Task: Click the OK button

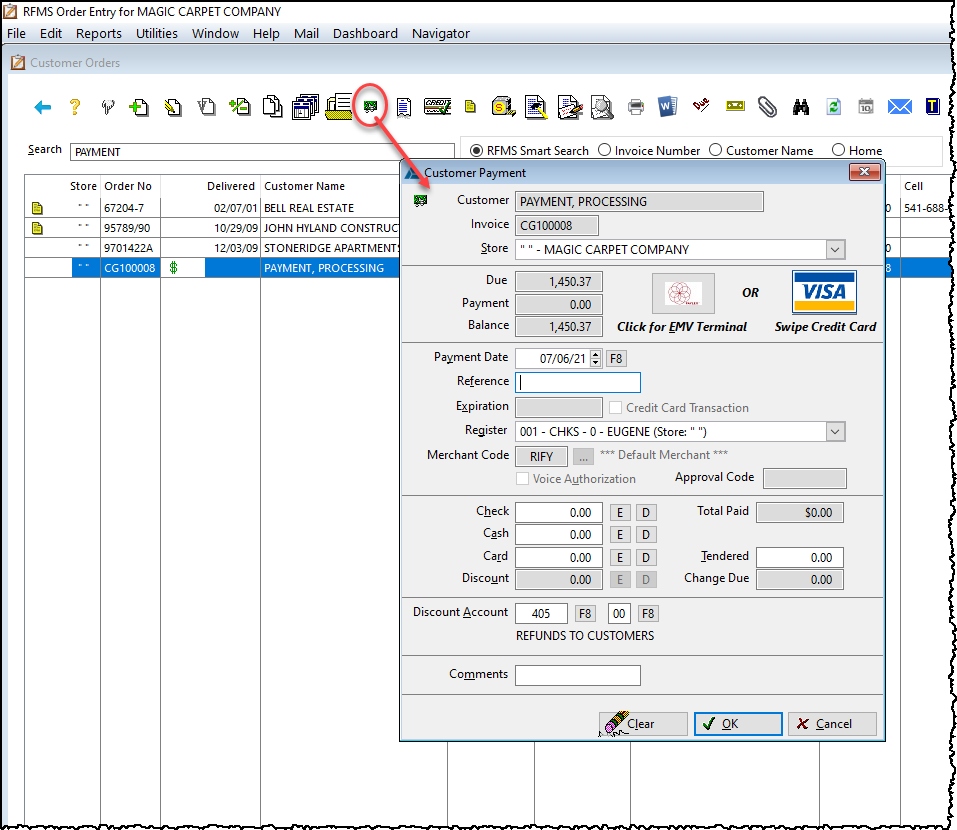Action: pos(738,724)
